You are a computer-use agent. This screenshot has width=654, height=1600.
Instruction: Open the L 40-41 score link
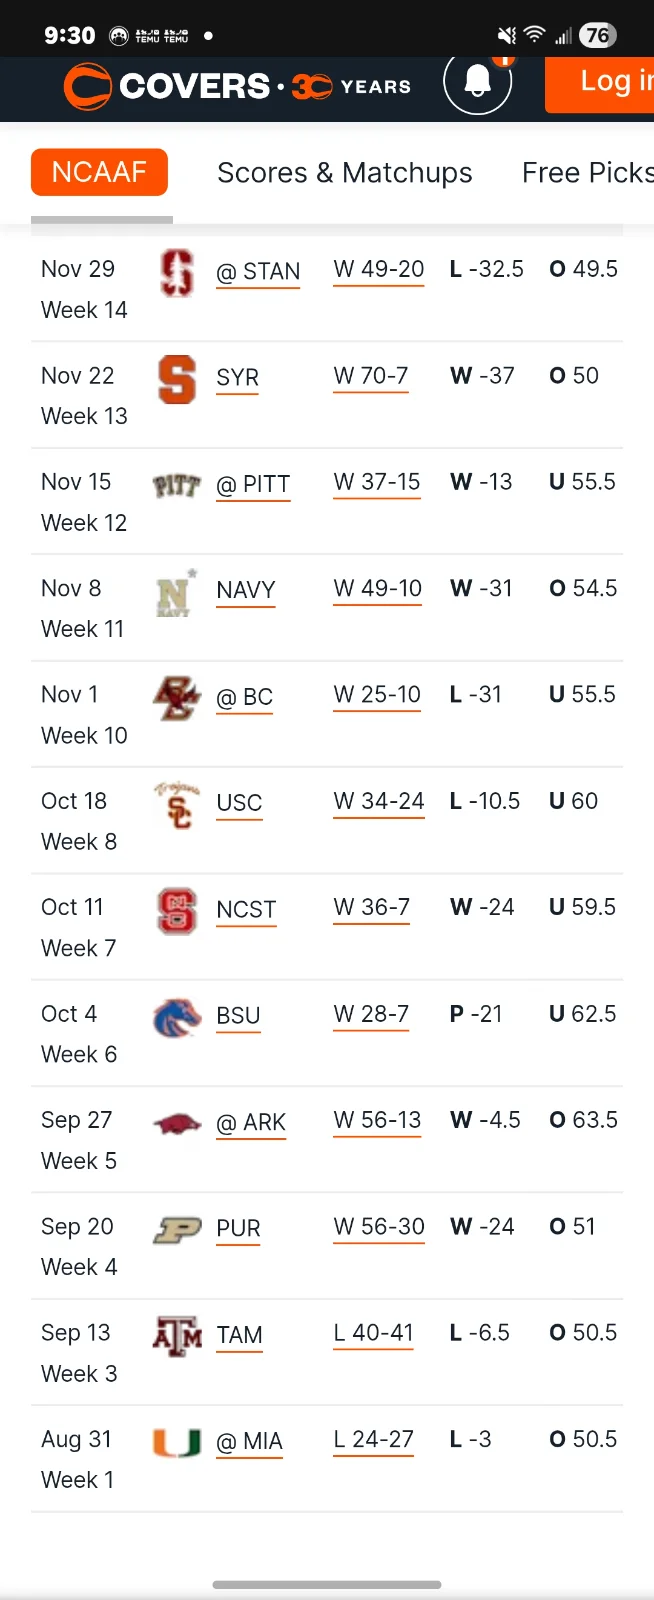tap(373, 1333)
